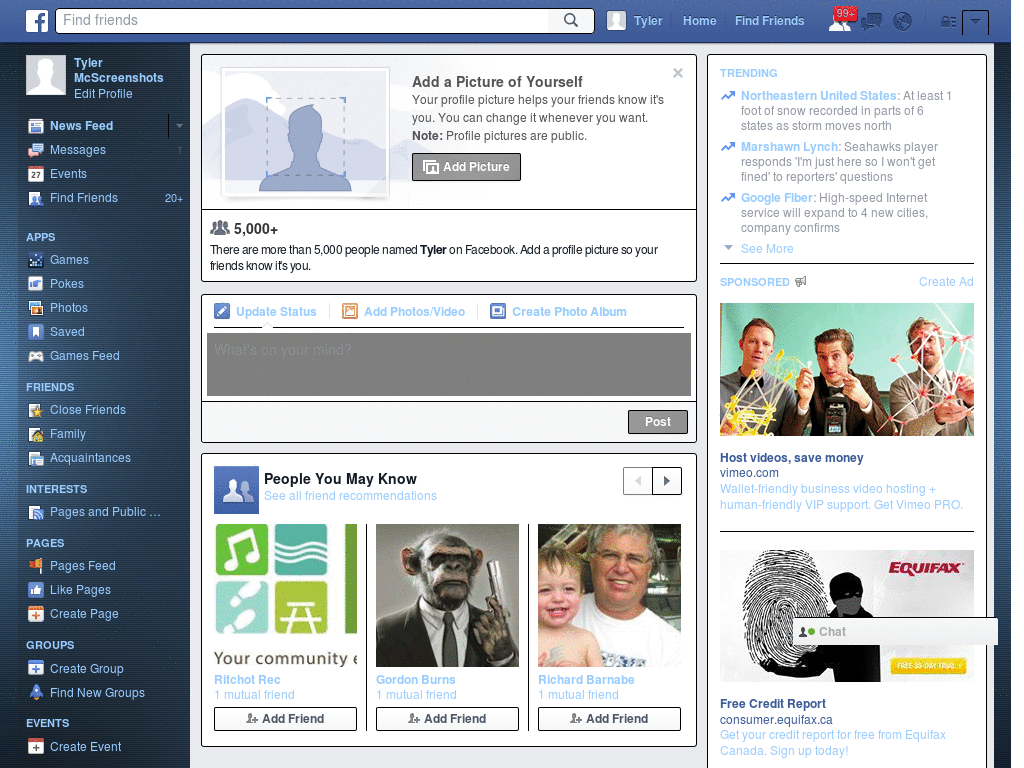Click Edit Profile link
This screenshot has height=768, width=1024.
coord(103,94)
